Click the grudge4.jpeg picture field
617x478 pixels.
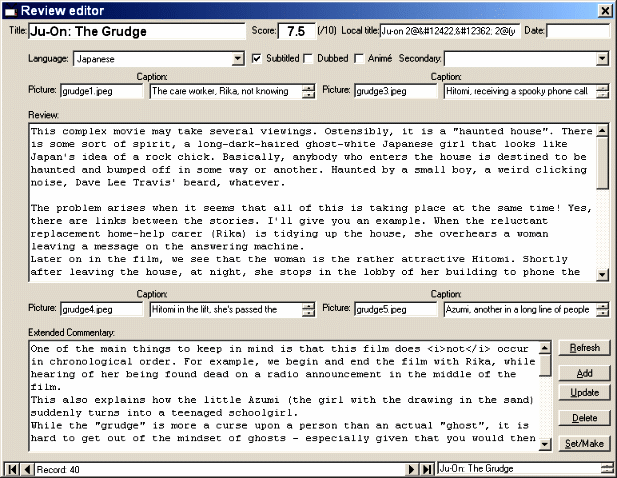point(102,310)
